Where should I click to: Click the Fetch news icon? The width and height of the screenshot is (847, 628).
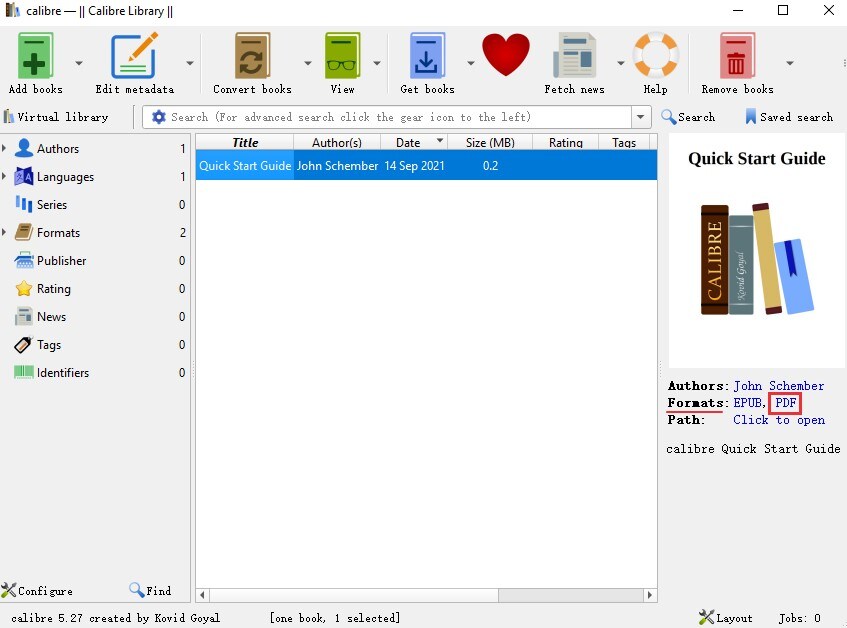point(574,56)
